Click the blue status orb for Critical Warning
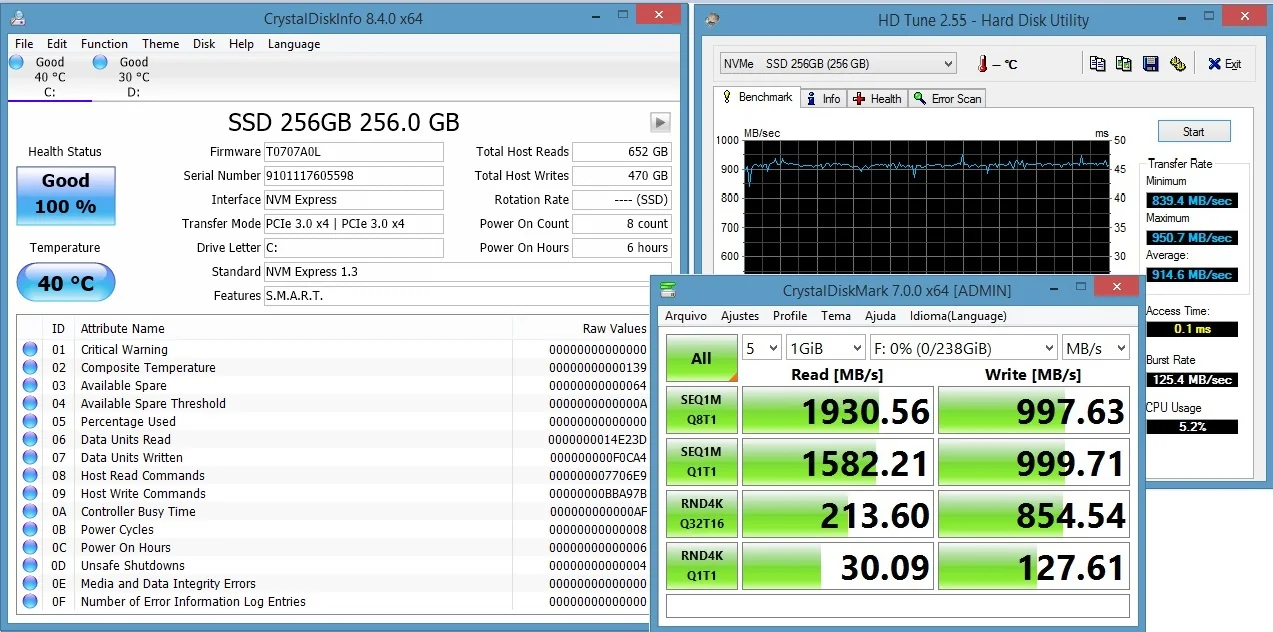The width and height of the screenshot is (1273, 632). [30, 350]
